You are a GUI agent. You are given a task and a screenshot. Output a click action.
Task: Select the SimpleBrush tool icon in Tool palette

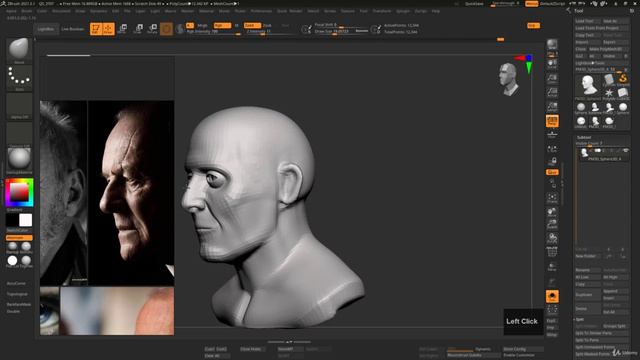[623, 79]
